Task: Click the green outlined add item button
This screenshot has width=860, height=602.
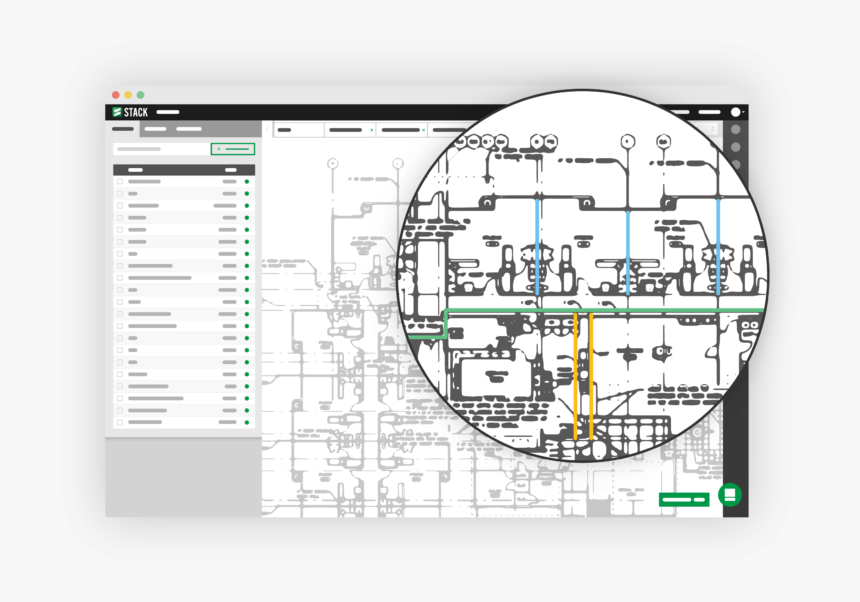Action: click(x=233, y=148)
